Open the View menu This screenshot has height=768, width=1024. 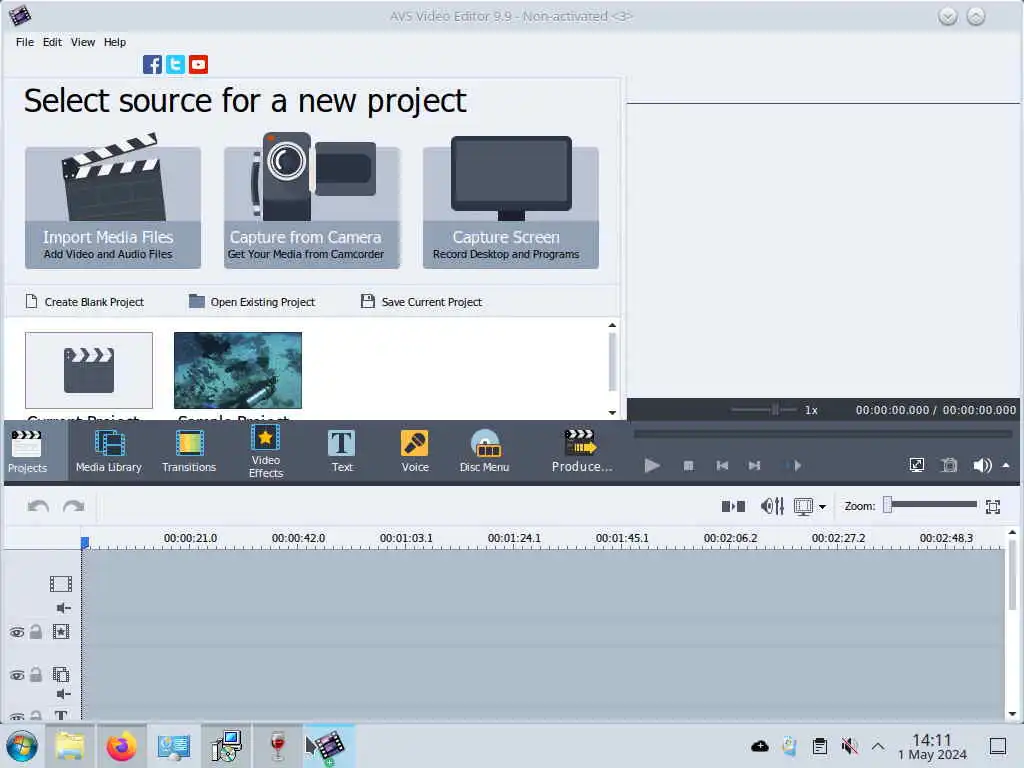tap(83, 42)
